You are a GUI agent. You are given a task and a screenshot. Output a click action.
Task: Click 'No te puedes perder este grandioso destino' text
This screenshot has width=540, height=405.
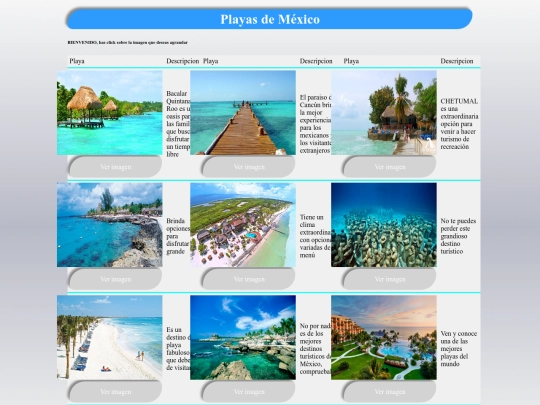(458, 236)
